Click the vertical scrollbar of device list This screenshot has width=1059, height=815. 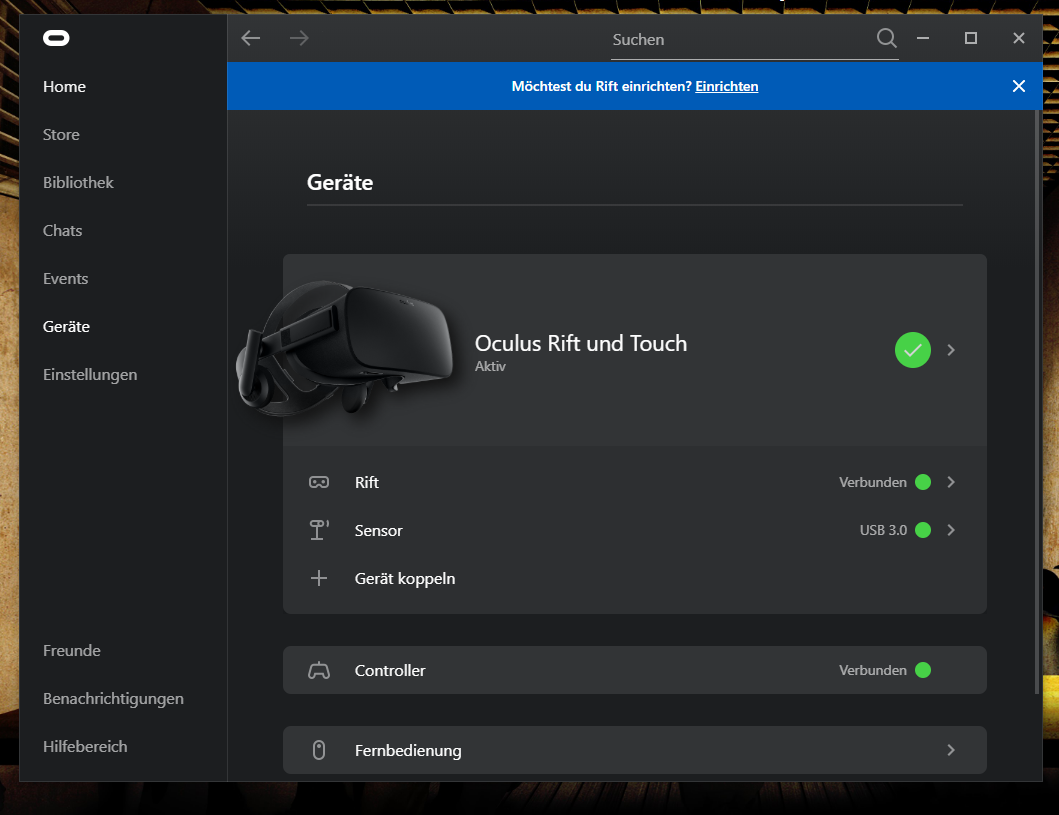(1037, 402)
